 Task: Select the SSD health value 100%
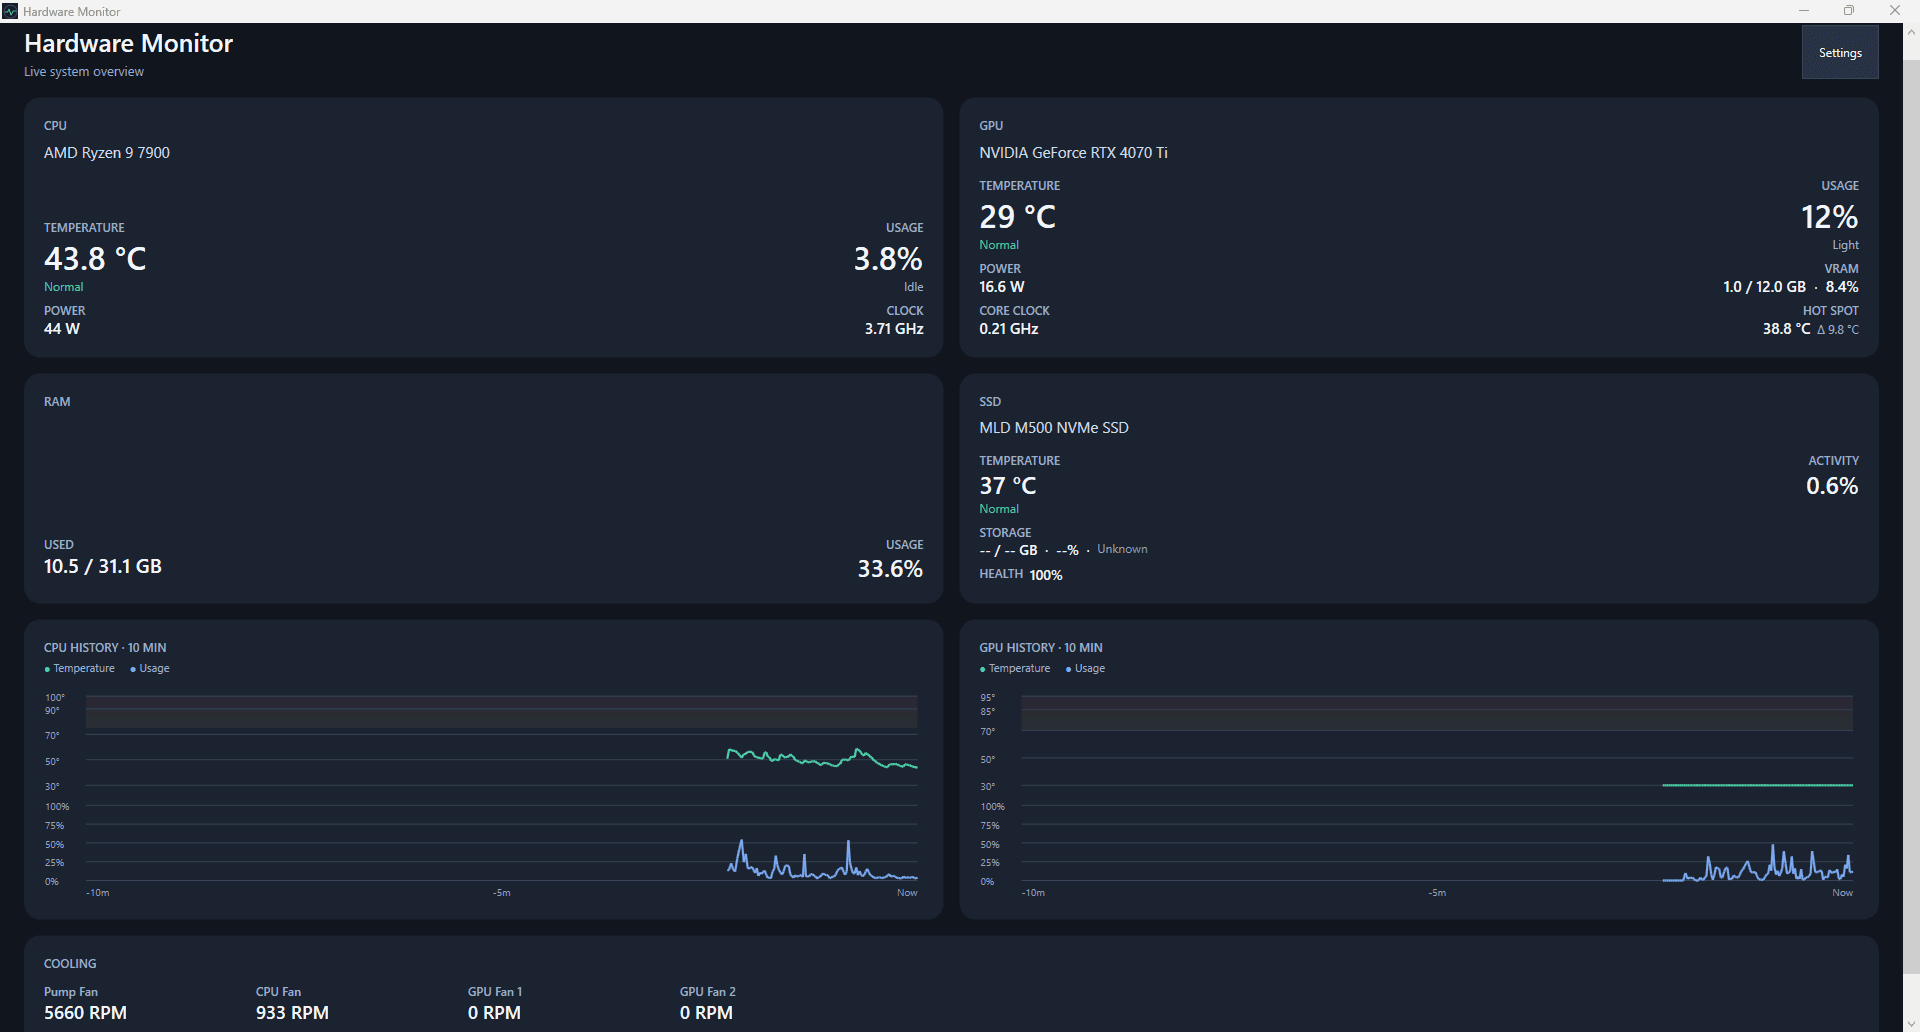(1046, 575)
